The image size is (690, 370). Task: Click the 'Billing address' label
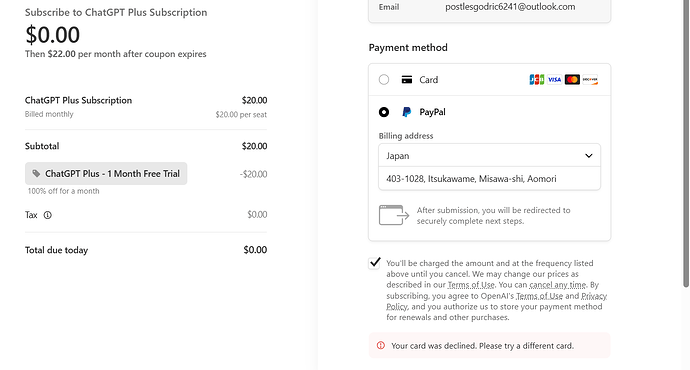[406, 136]
